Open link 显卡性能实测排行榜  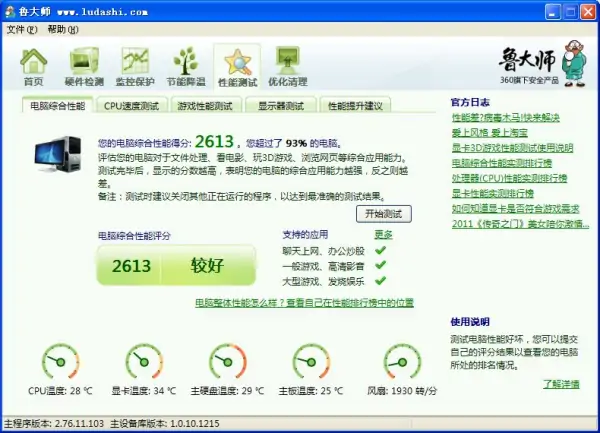pyautogui.click(x=492, y=194)
